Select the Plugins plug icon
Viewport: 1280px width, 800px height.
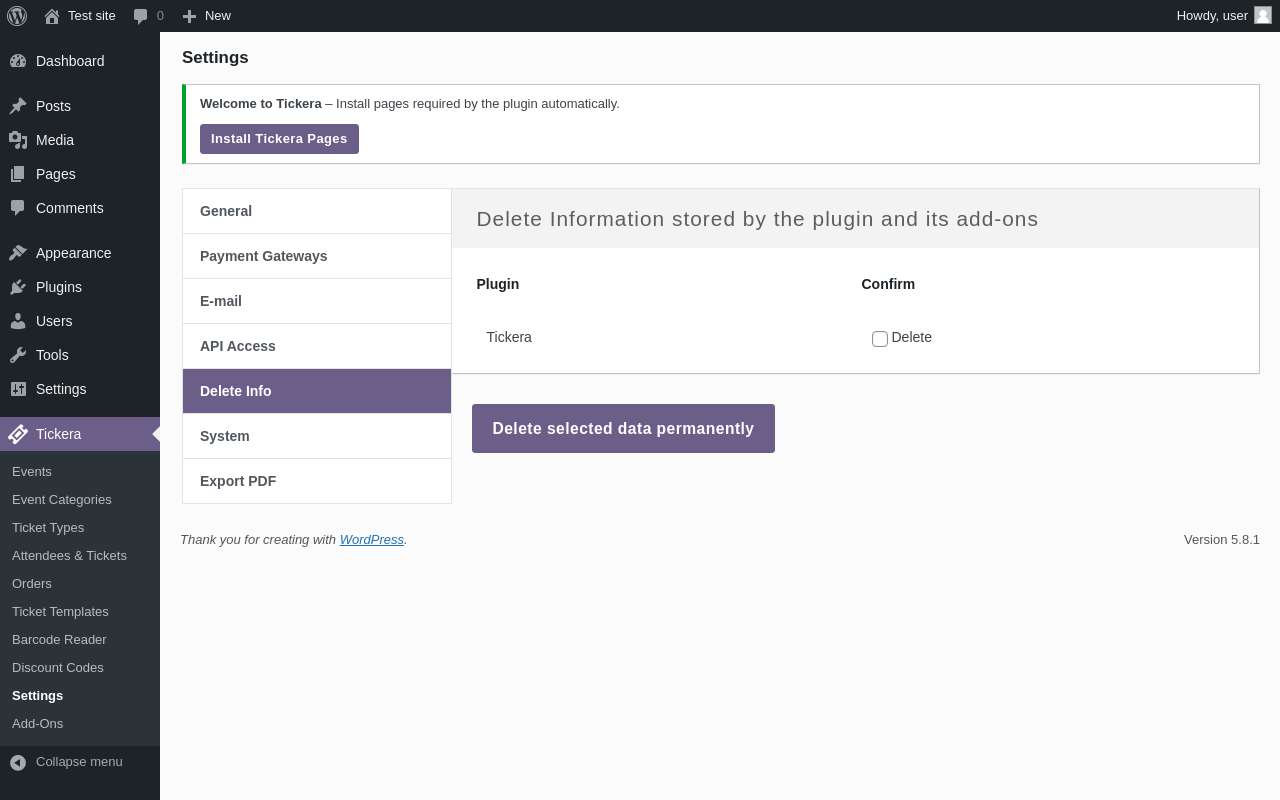[x=18, y=287]
